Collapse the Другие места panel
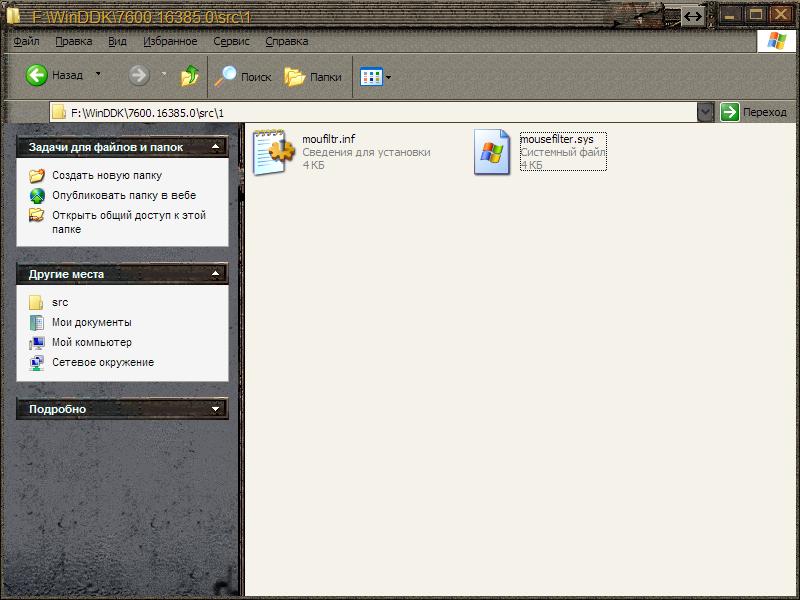Screen dimensions: 800x600 pos(216,274)
